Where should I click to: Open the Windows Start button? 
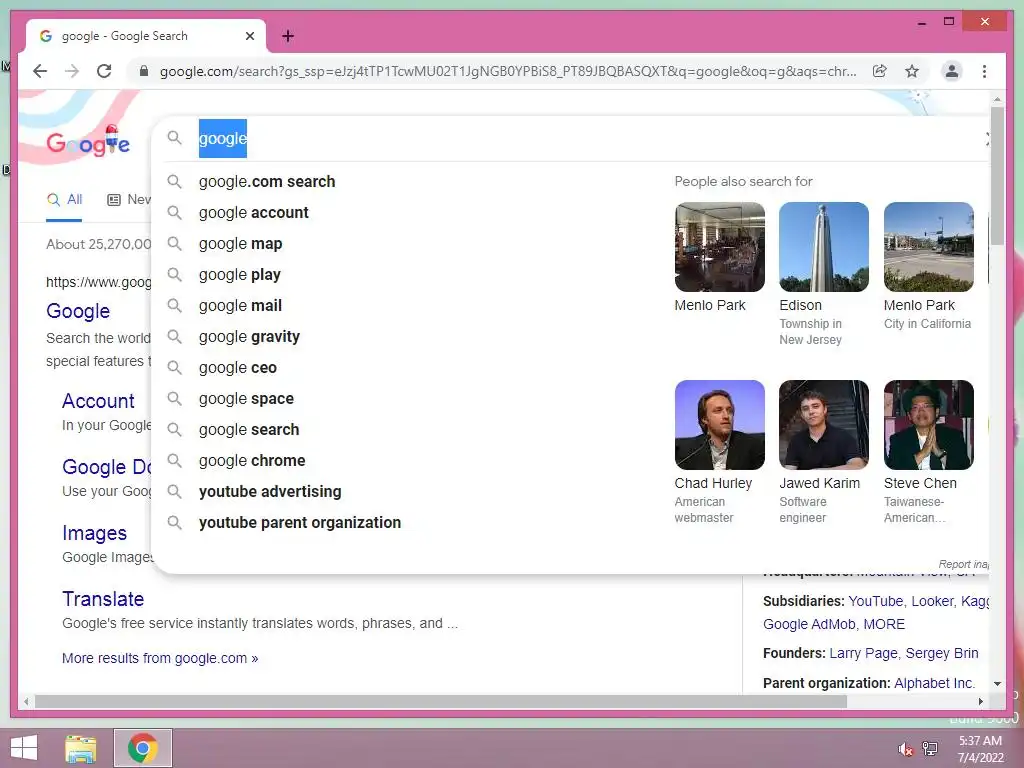click(x=24, y=748)
